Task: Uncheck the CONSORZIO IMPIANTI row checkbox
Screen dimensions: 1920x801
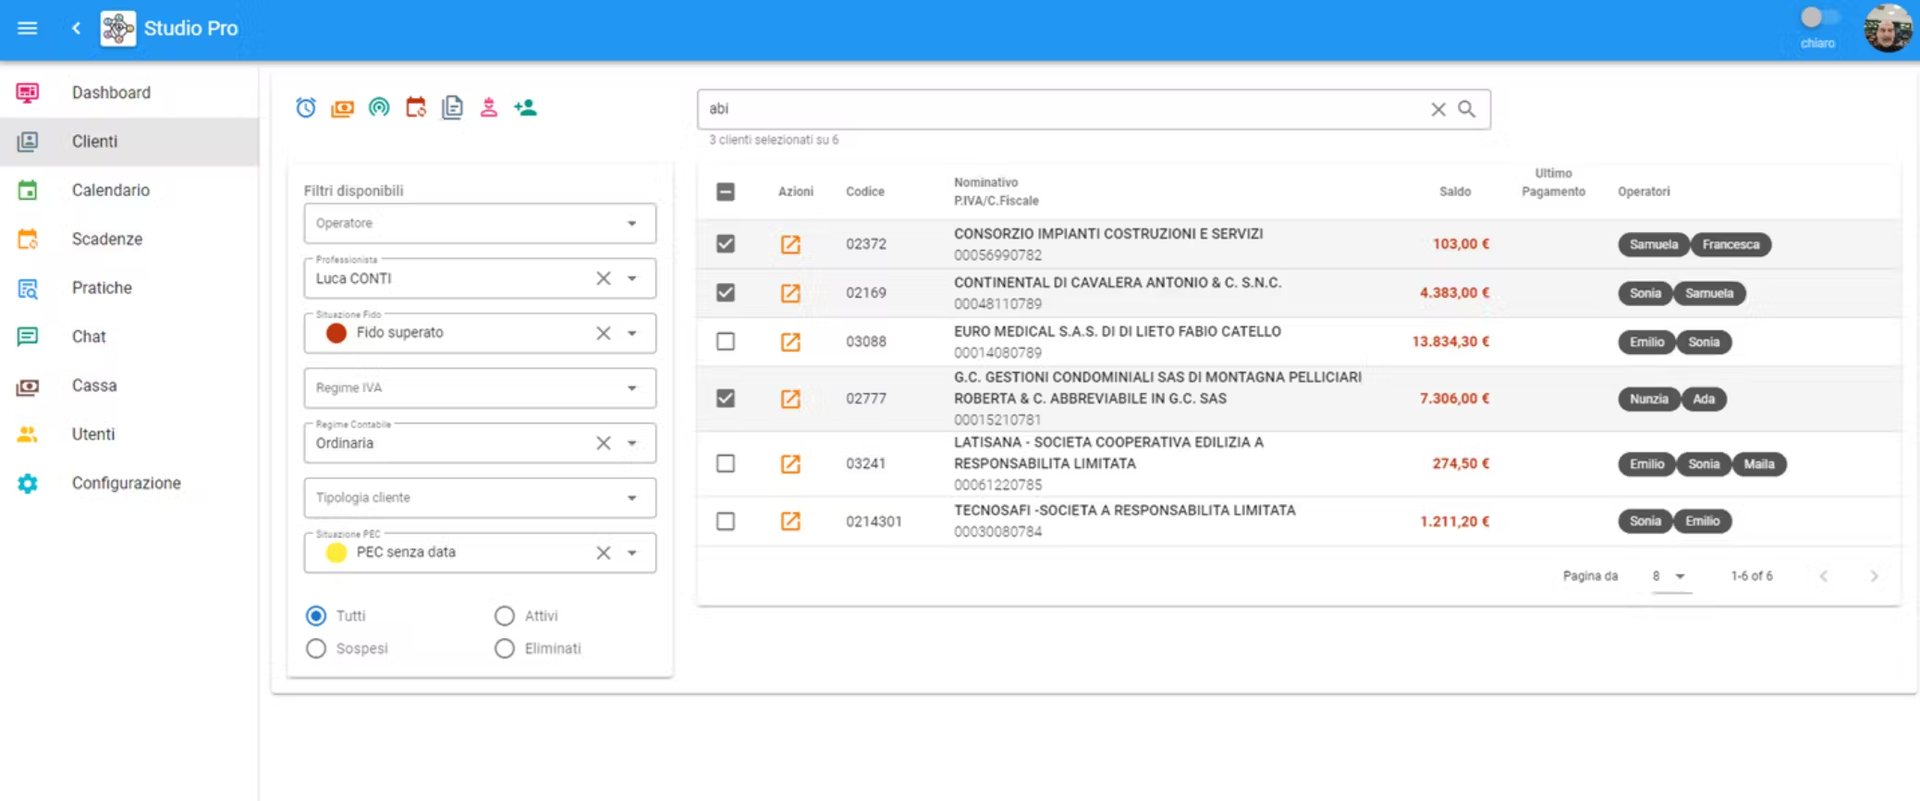Action: [726, 244]
